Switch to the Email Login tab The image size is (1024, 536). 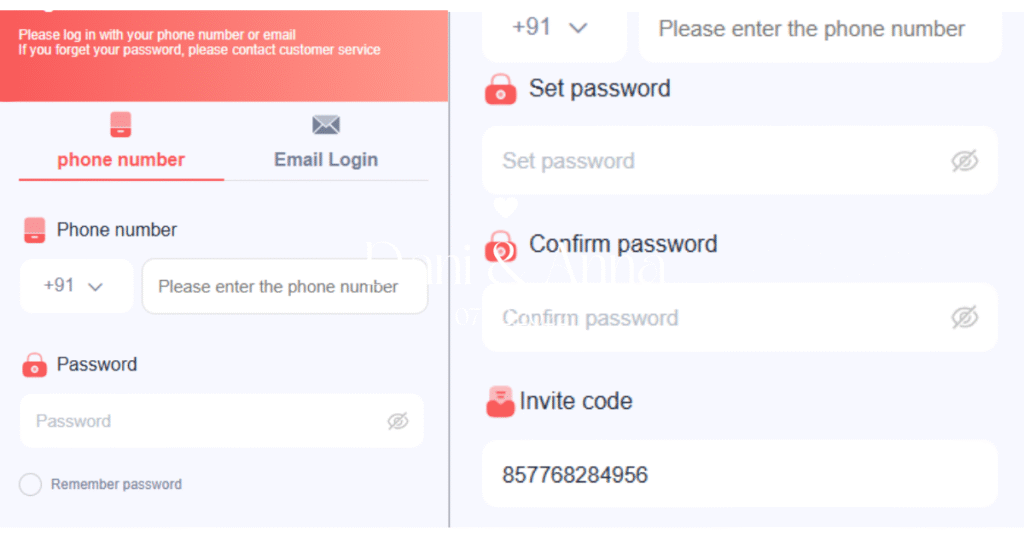[326, 160]
